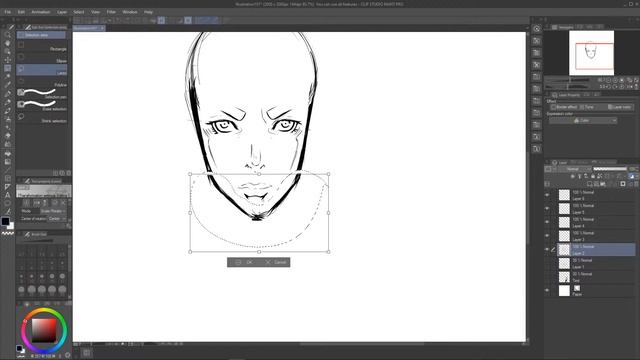Open the Animation menu
The image size is (640, 360).
[41, 12]
